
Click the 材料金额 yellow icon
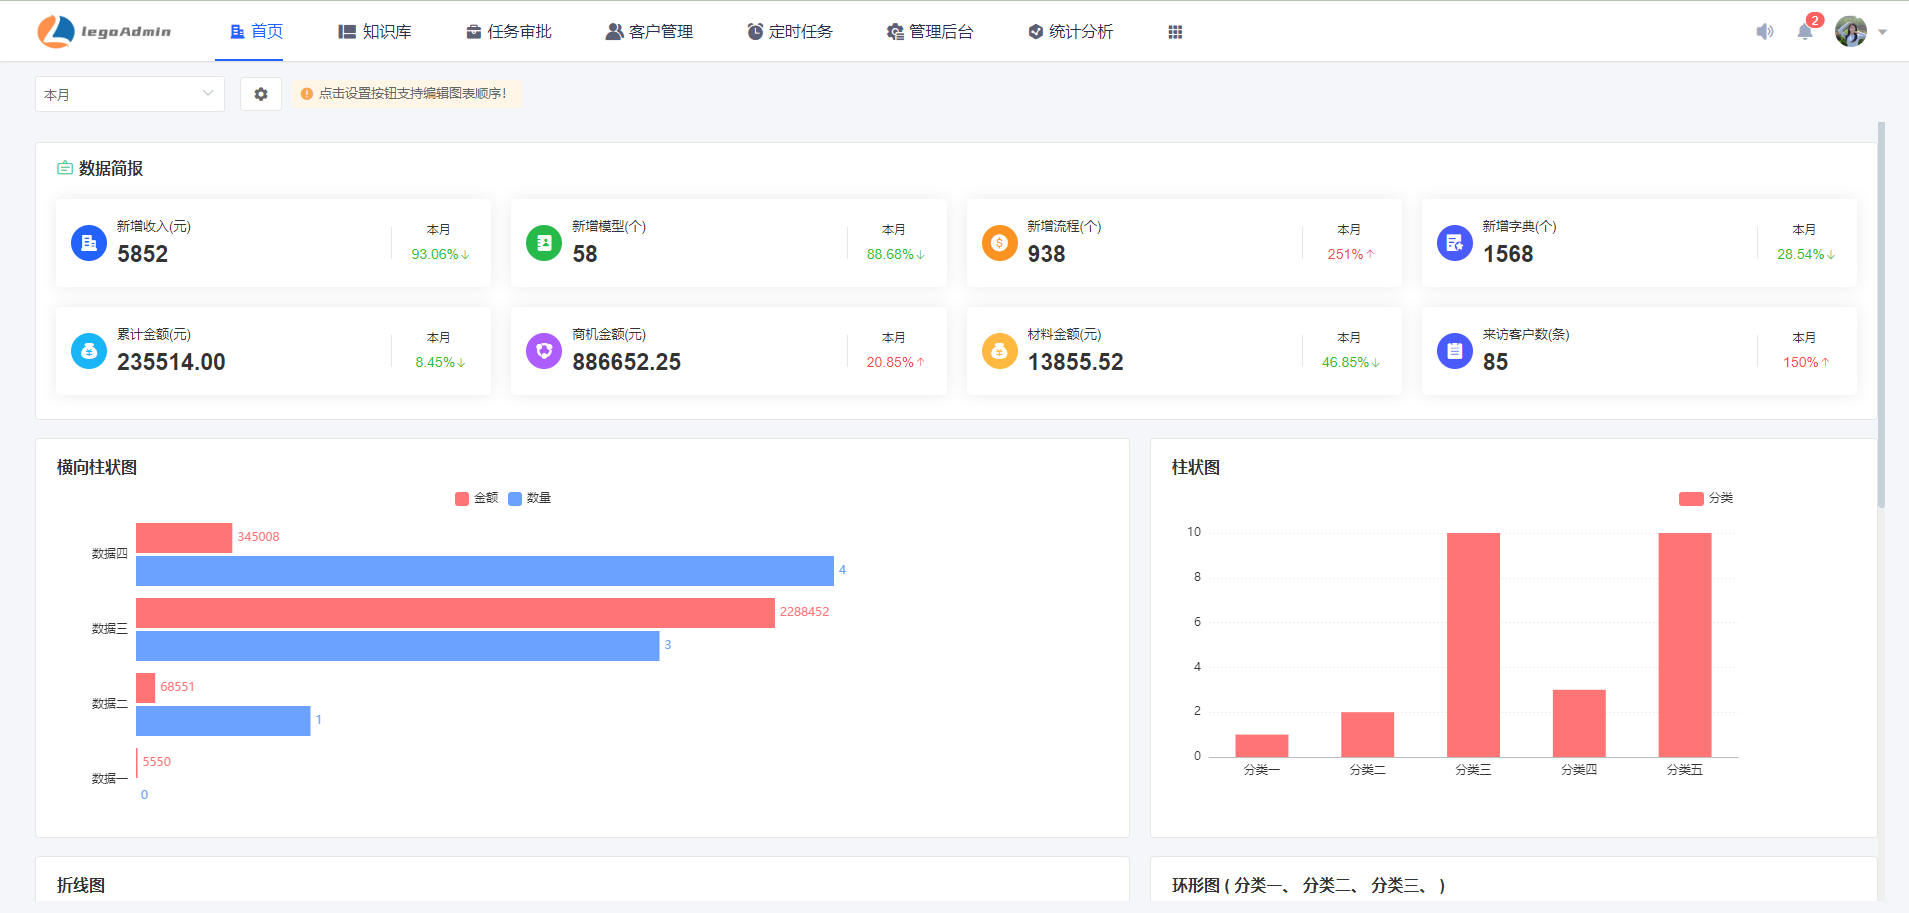999,351
